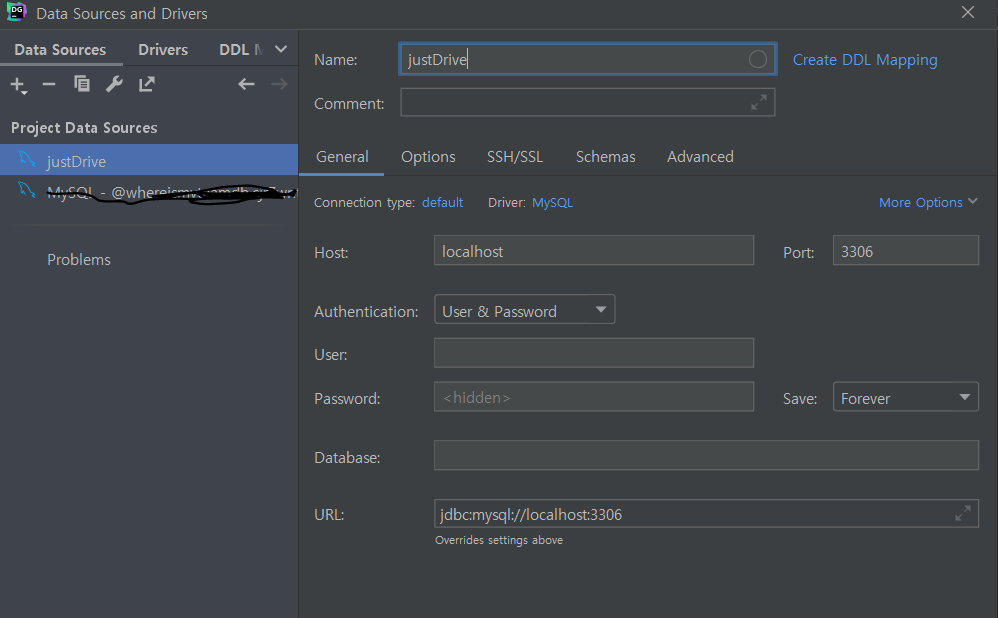
Task: Click Create DDL Mapping link
Action: point(865,60)
